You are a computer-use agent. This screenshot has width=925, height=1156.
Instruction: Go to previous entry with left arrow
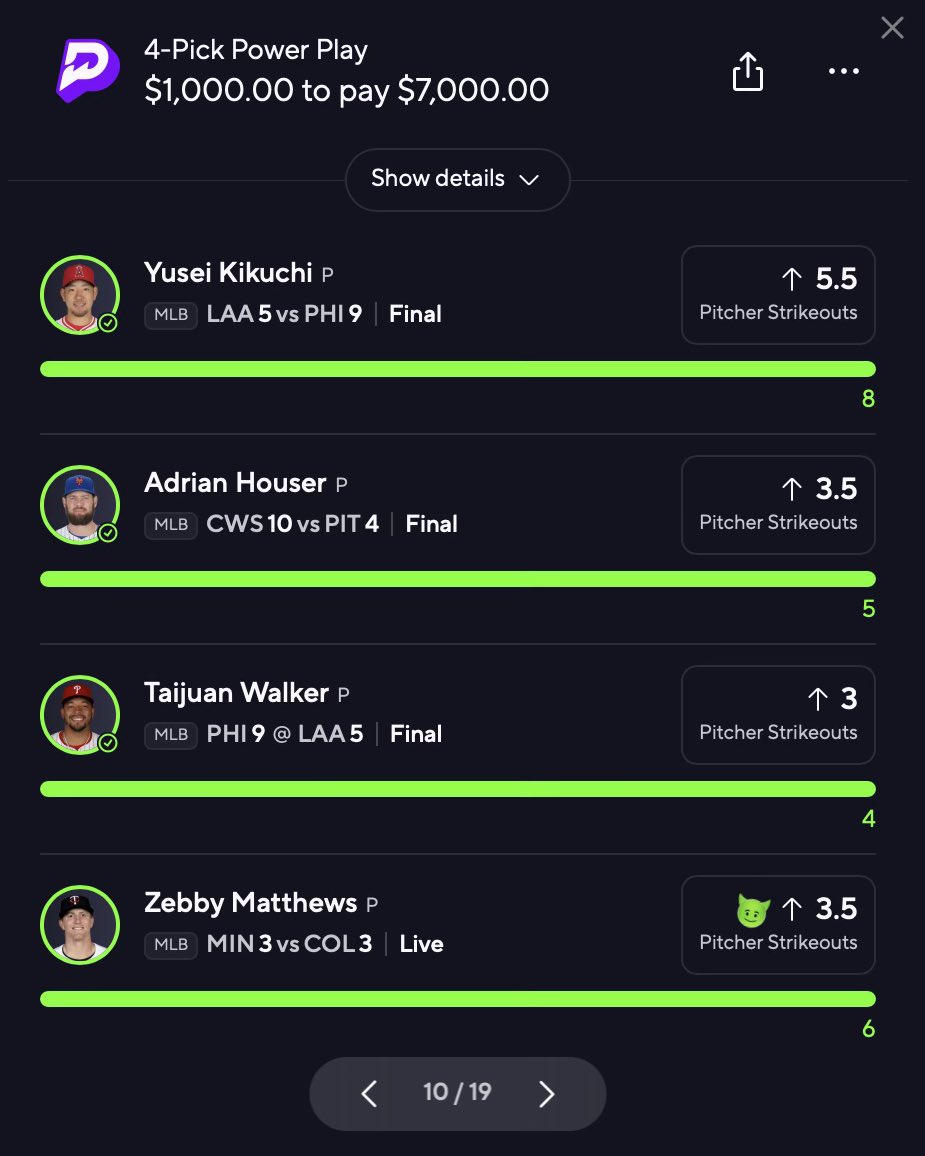tap(369, 1093)
